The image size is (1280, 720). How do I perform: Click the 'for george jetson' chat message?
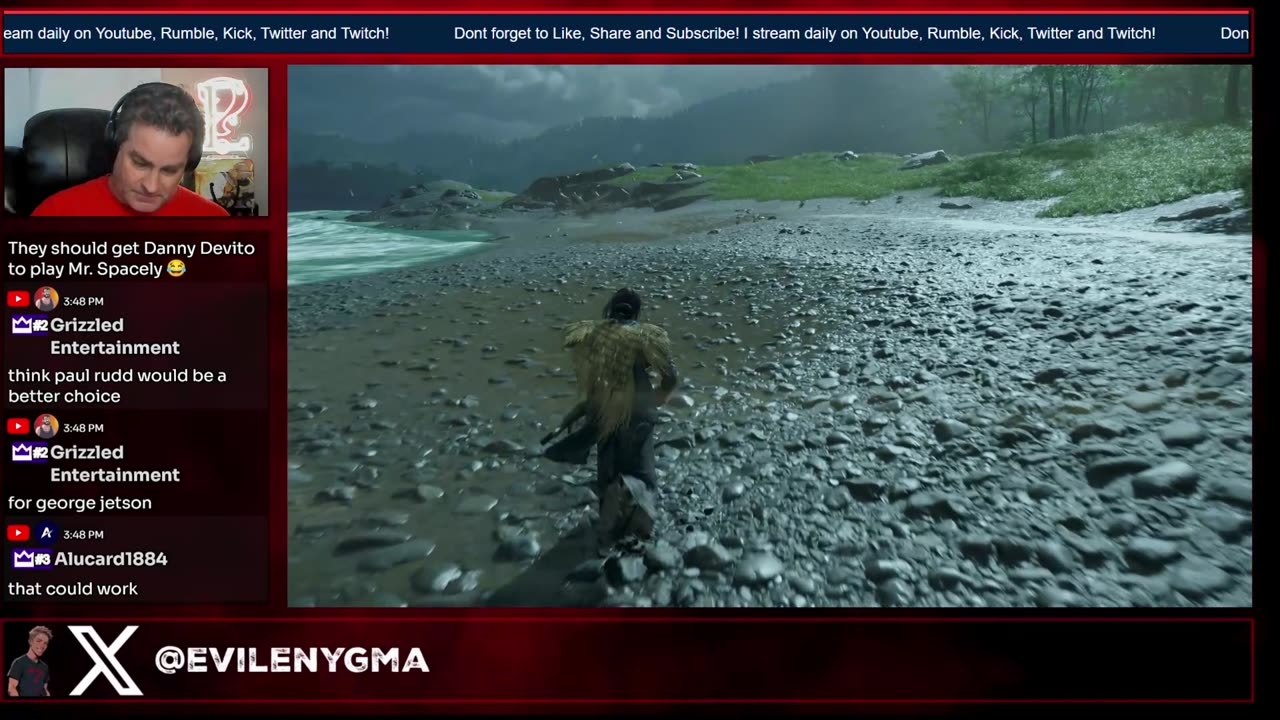tap(80, 503)
